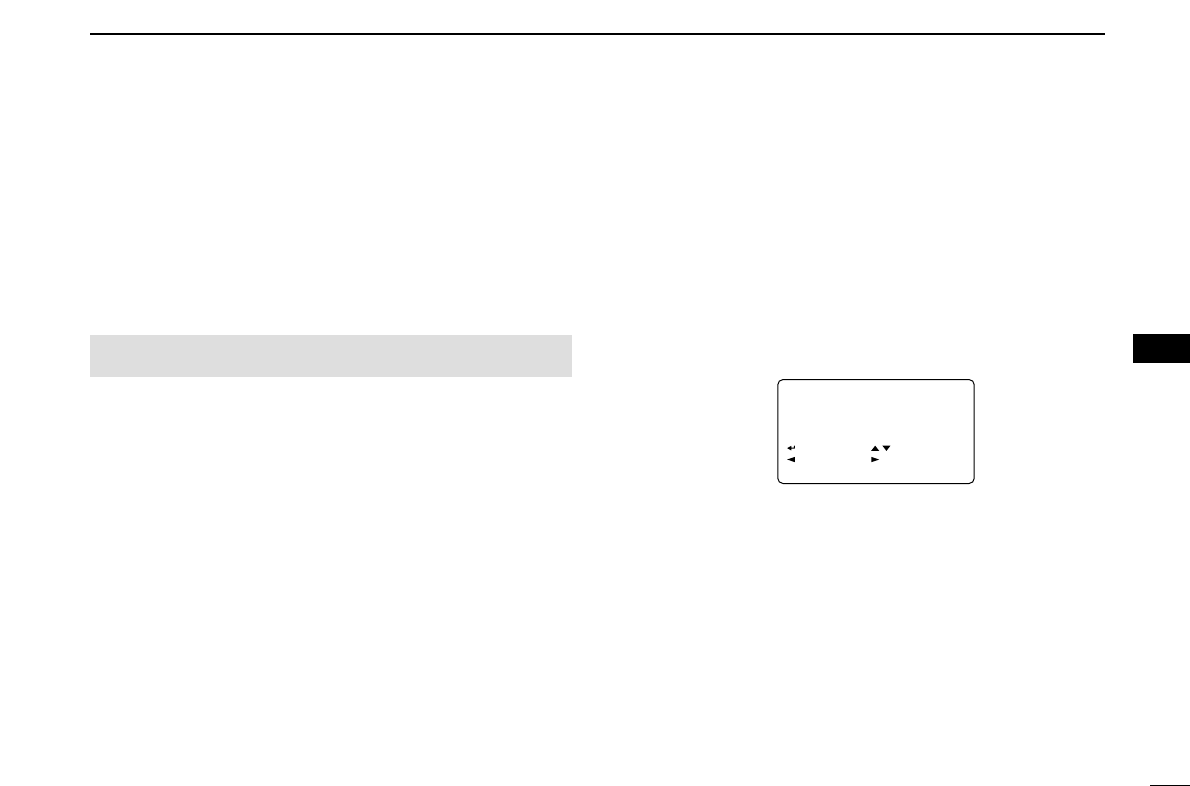
Task: Click the left end of the top horizontal rule
Action: point(93,33)
